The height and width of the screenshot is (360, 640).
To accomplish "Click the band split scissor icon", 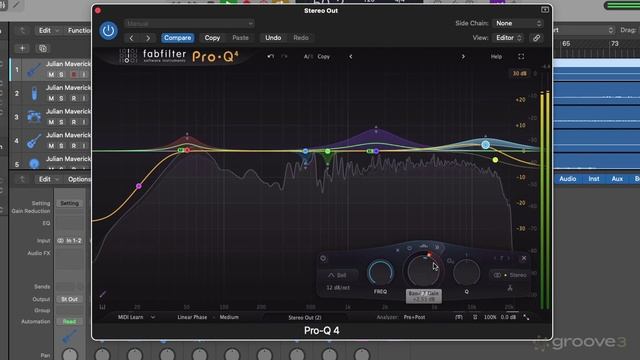I will coord(510,288).
